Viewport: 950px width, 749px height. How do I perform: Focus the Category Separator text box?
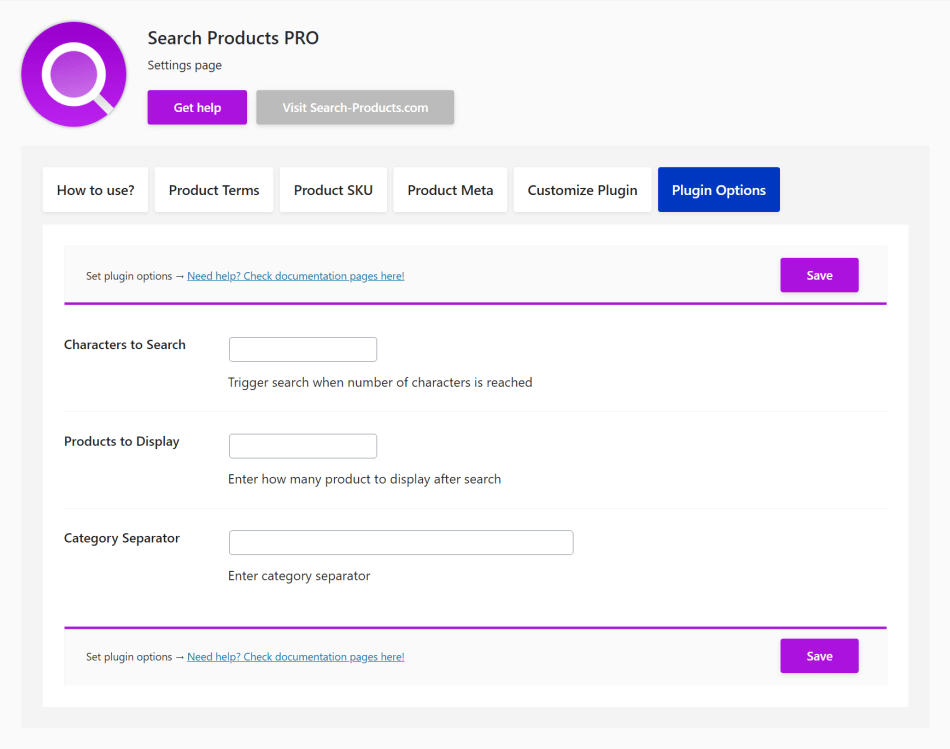401,542
